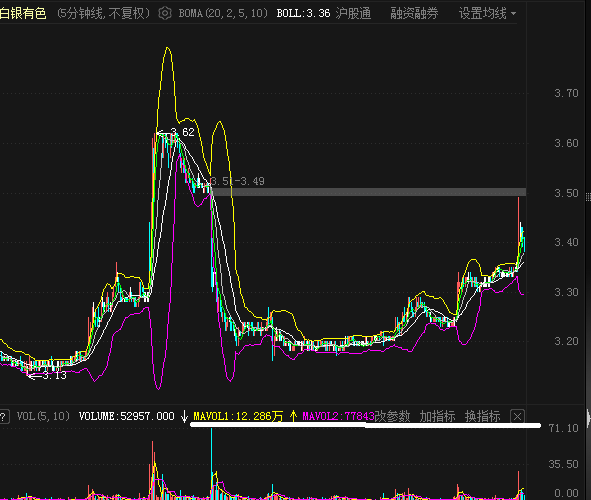Click the 71.10 volume axis label
The height and width of the screenshot is (500, 591).
563,428
